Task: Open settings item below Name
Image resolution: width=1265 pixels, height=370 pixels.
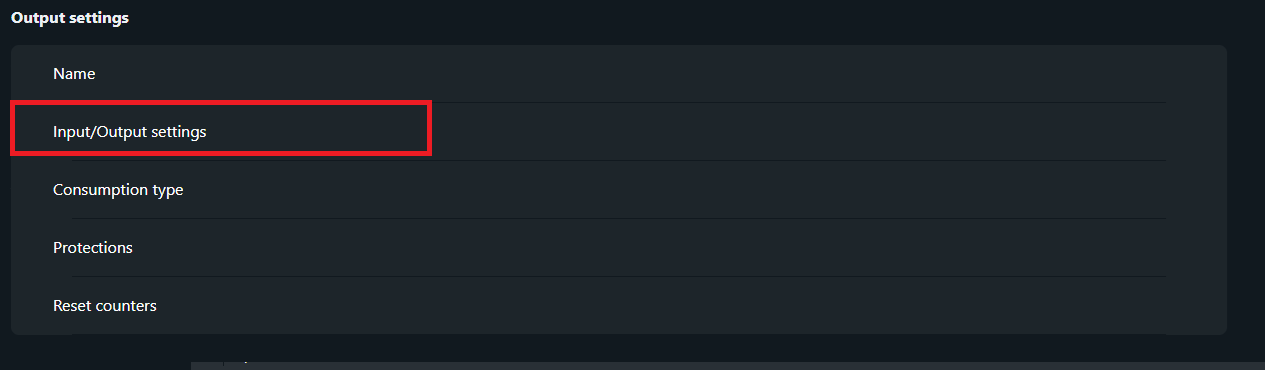Action: pos(618,132)
